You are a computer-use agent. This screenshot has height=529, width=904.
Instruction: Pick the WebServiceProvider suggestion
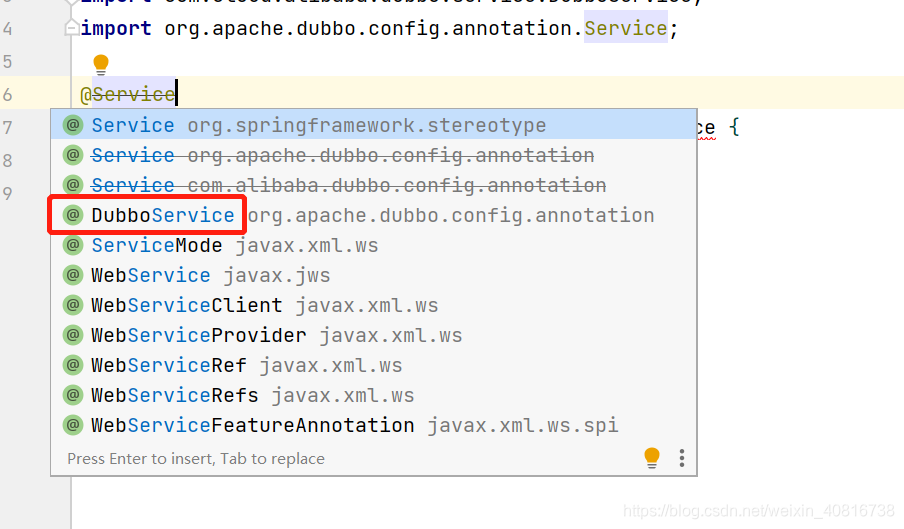point(374,335)
